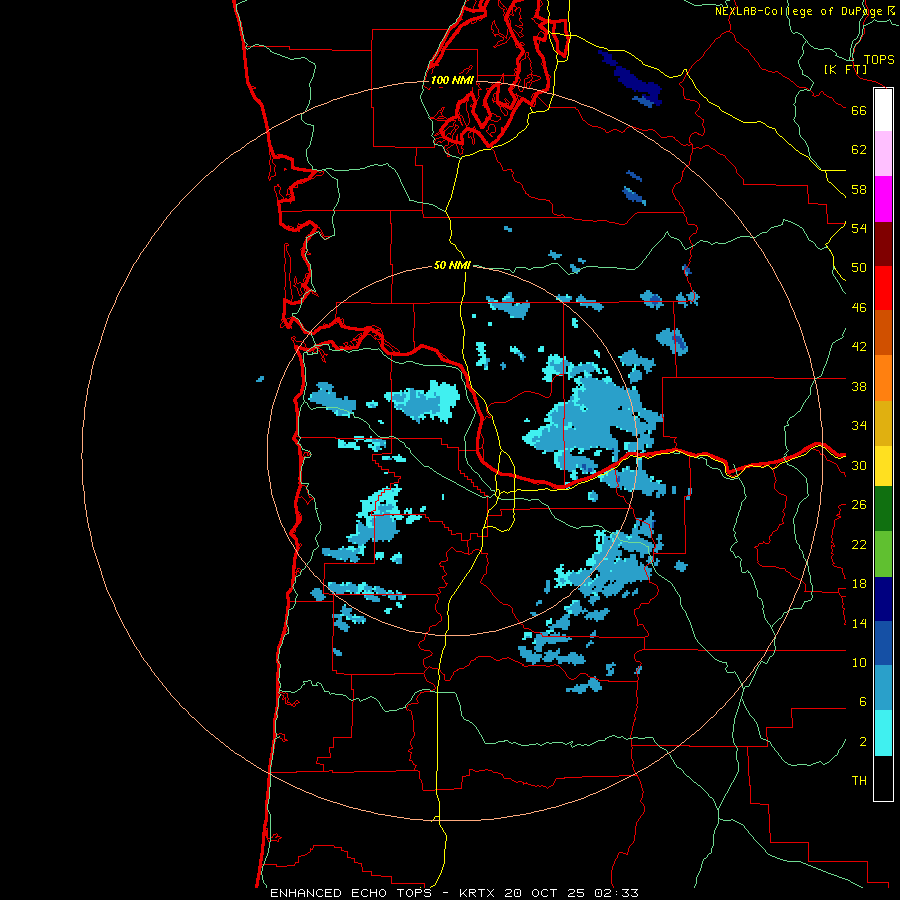Click the yellow 34 kft legend color
This screenshot has height=900, width=900.
tap(883, 466)
